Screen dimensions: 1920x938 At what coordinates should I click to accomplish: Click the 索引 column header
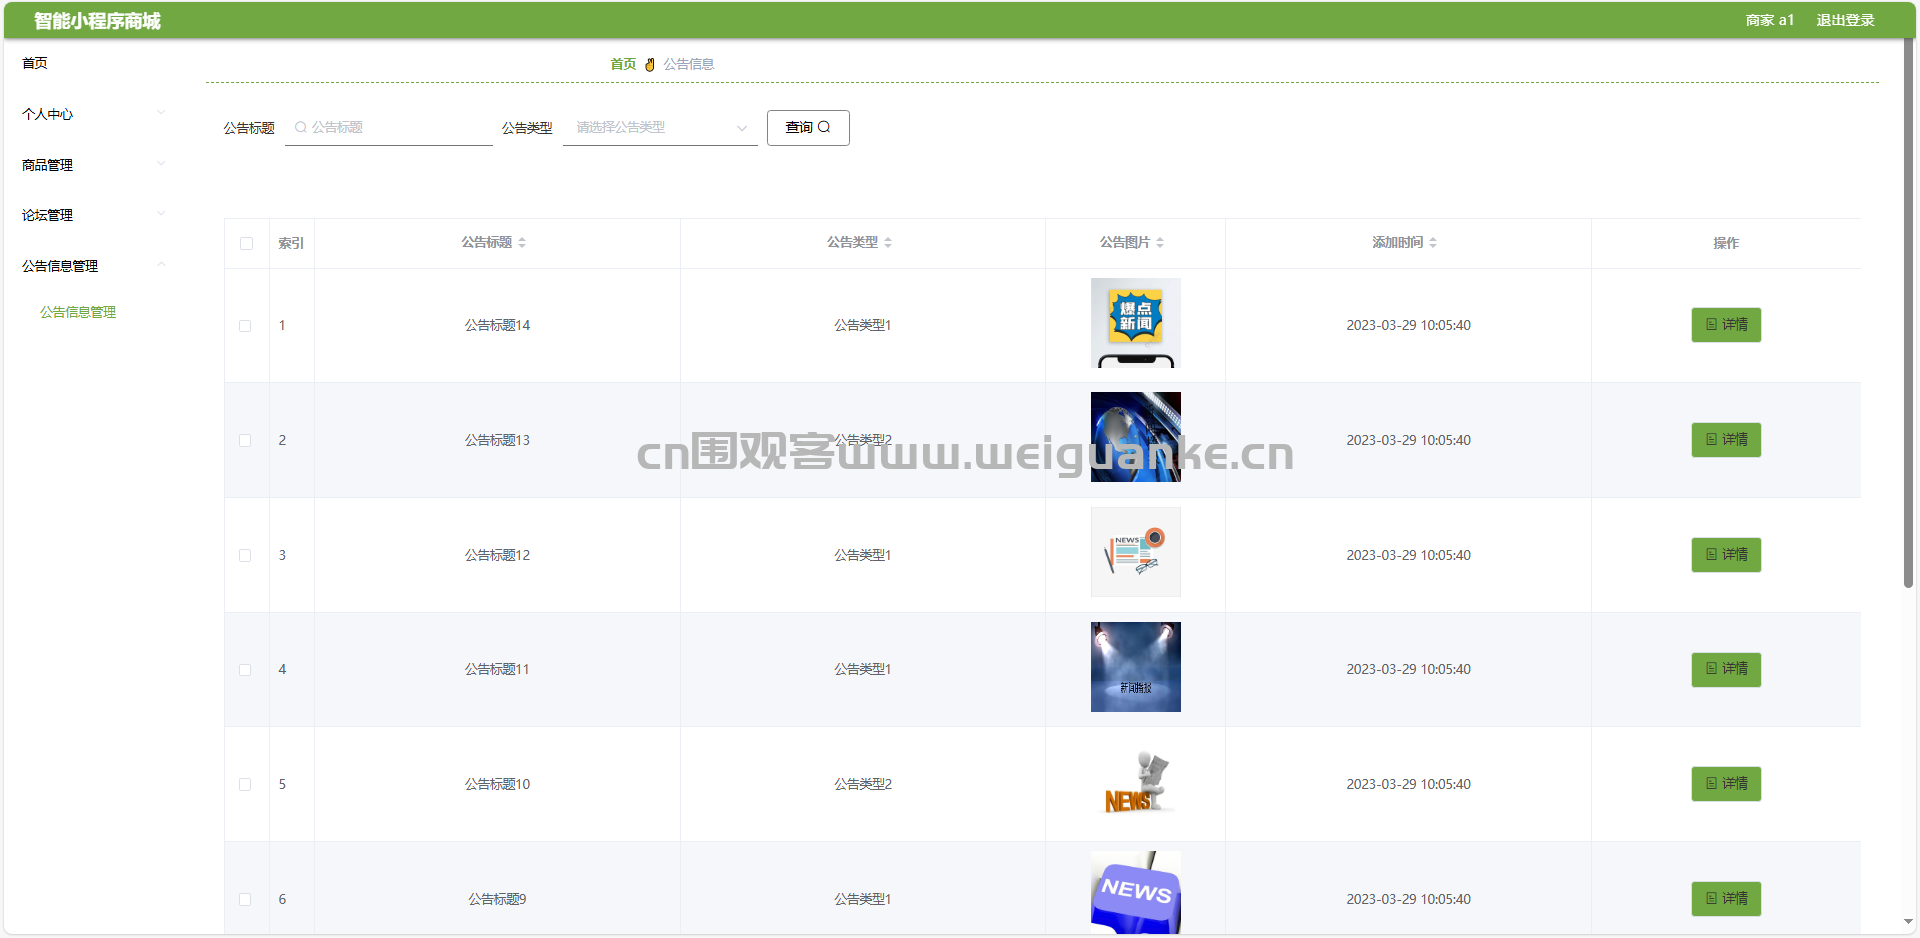click(291, 243)
